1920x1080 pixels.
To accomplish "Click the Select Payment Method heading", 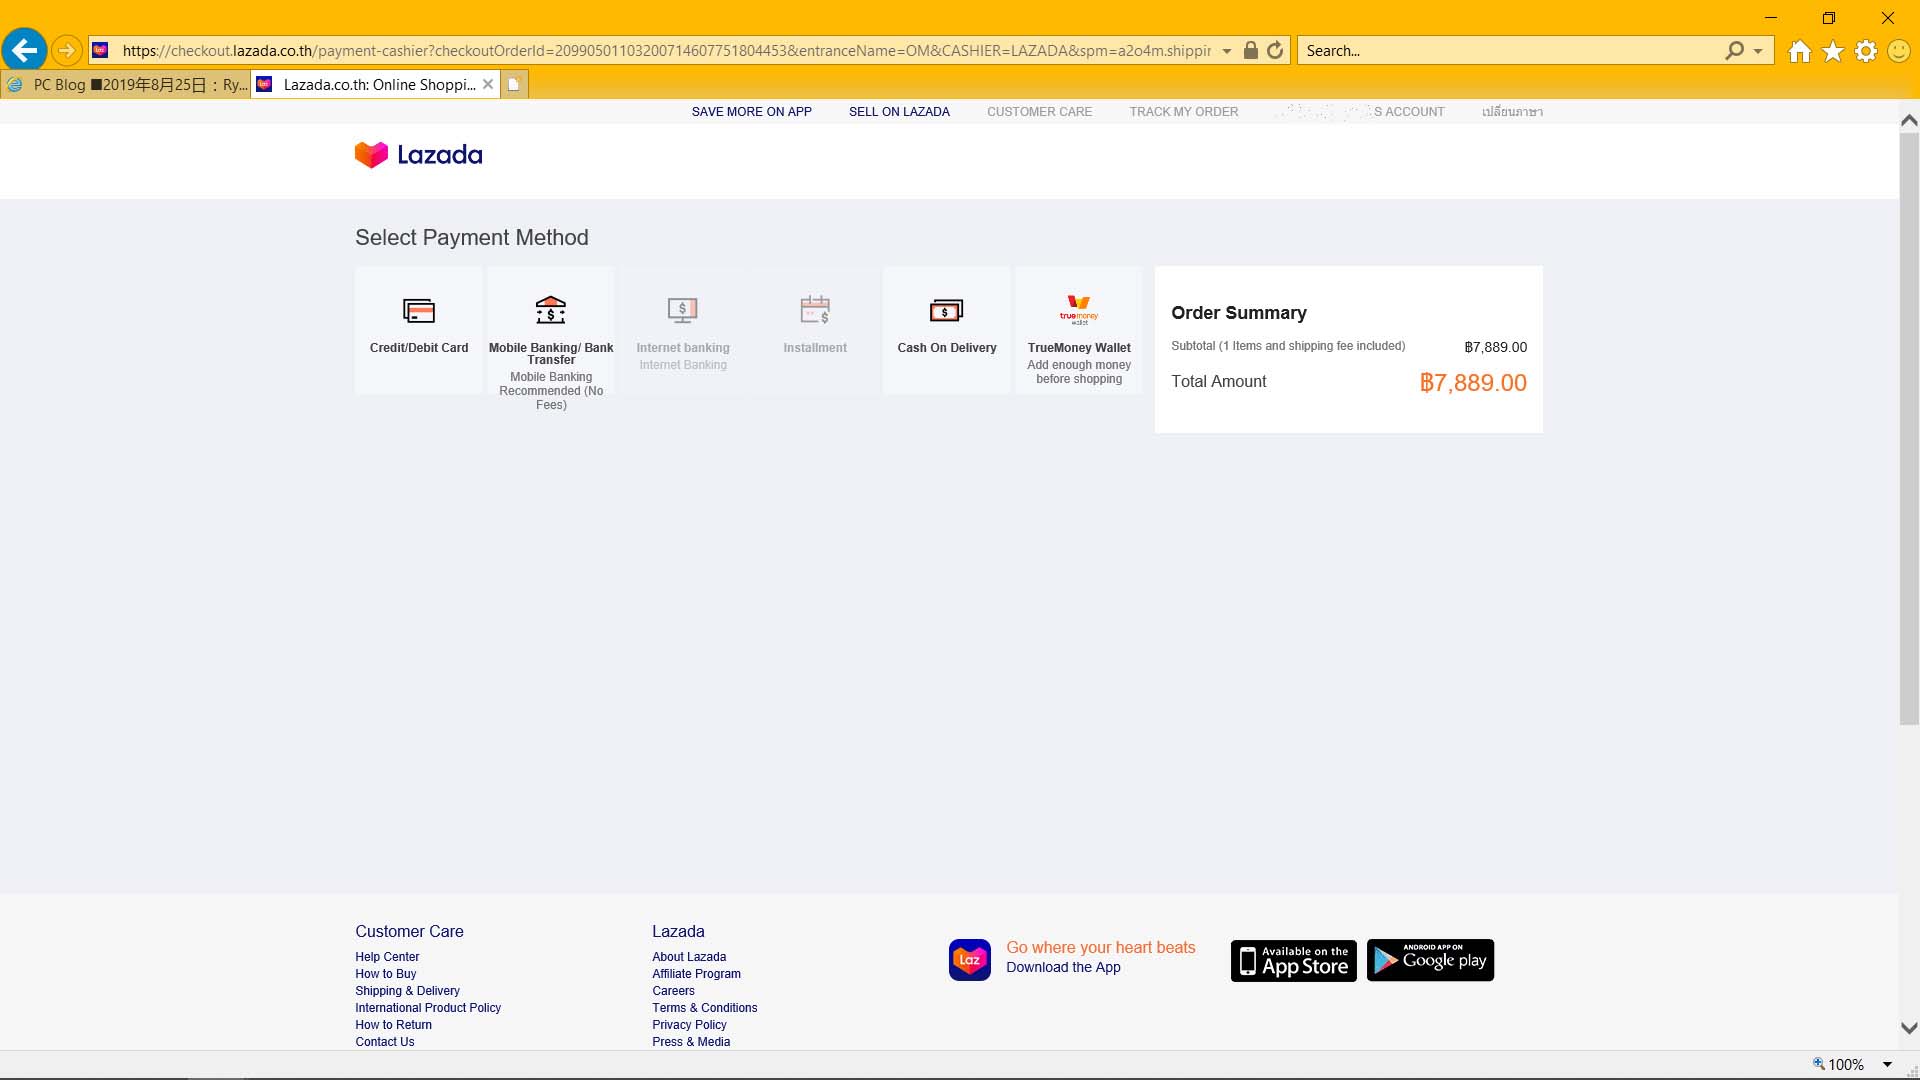I will coord(472,238).
